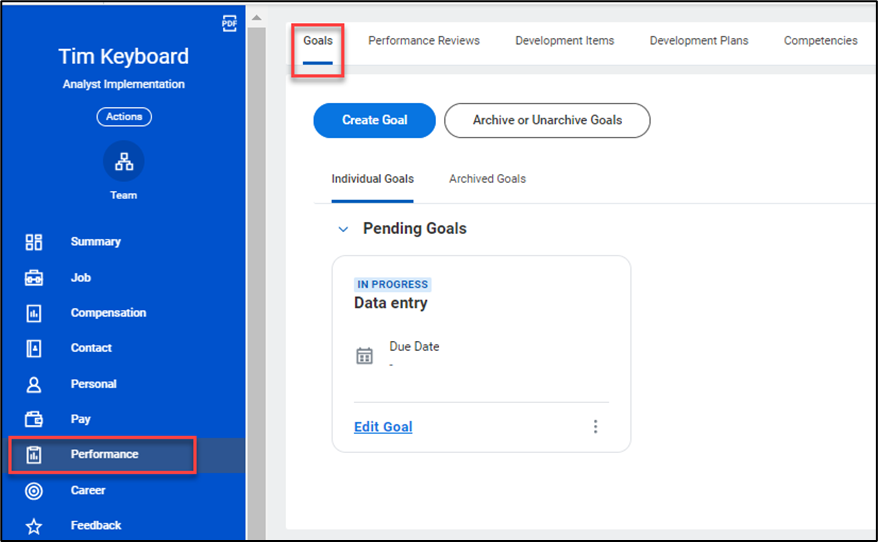This screenshot has width=878, height=542.
Task: Click the Career target icon
Action: [x=34, y=490]
